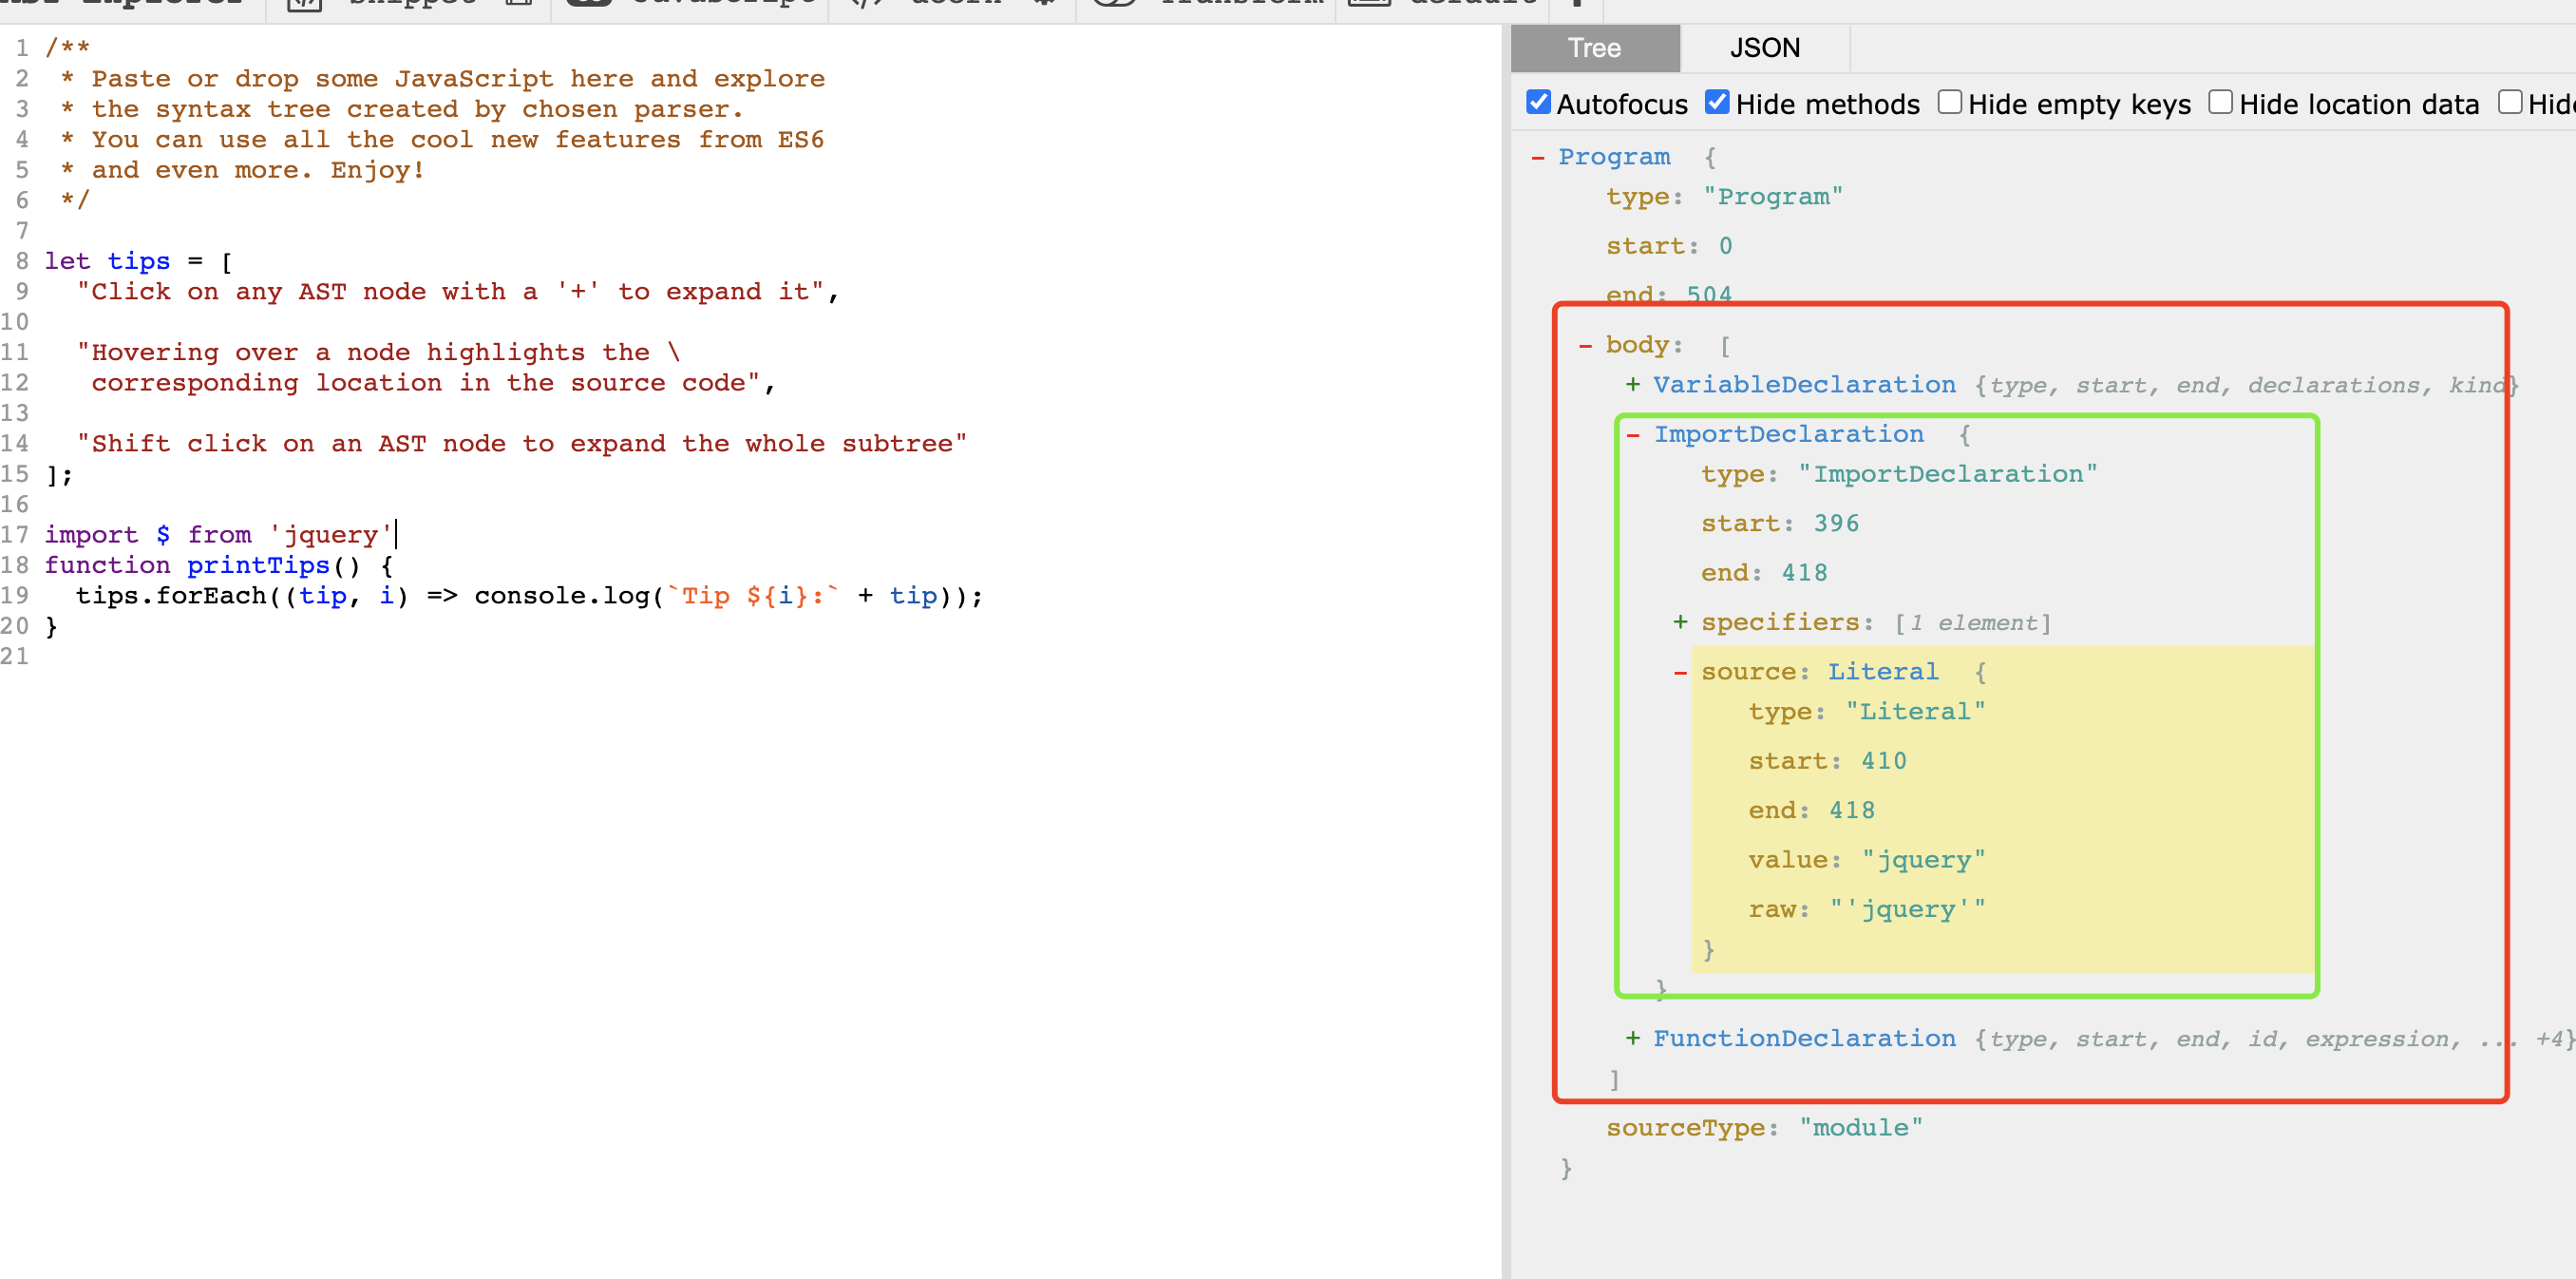Viewport: 2576px width, 1279px height.
Task: Switch to the JSON tab
Action: 1764,48
